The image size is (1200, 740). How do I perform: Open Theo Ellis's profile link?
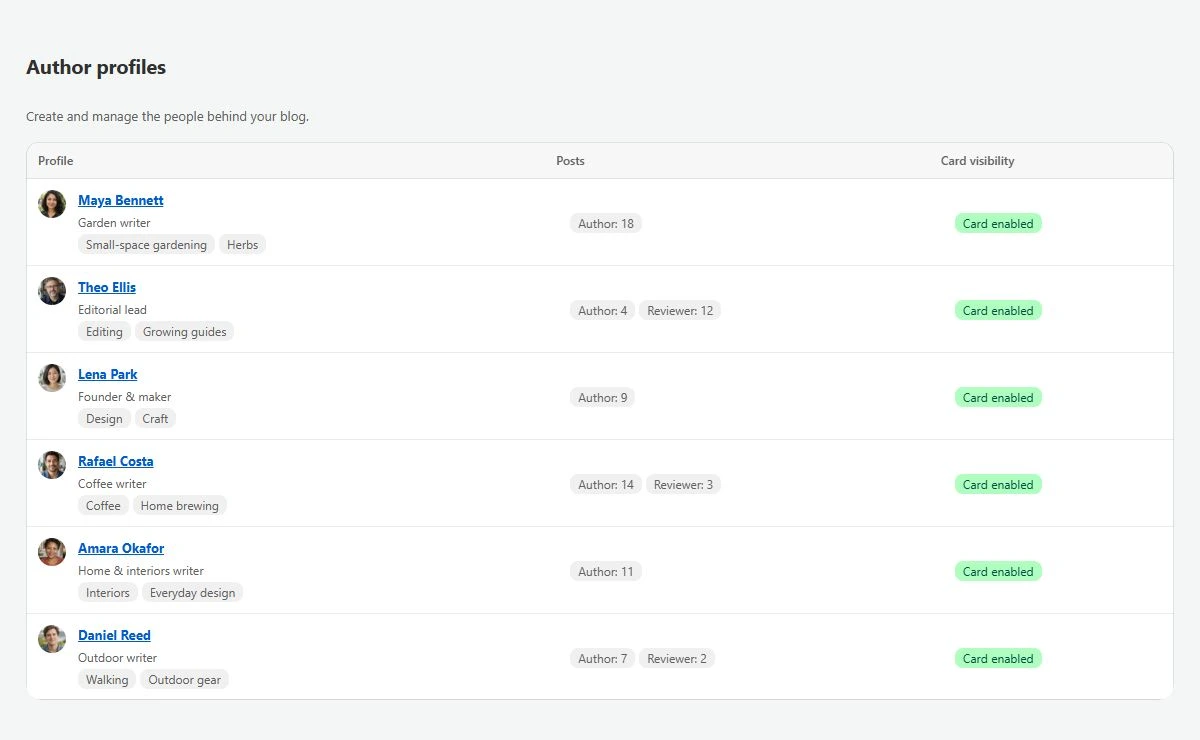click(107, 287)
